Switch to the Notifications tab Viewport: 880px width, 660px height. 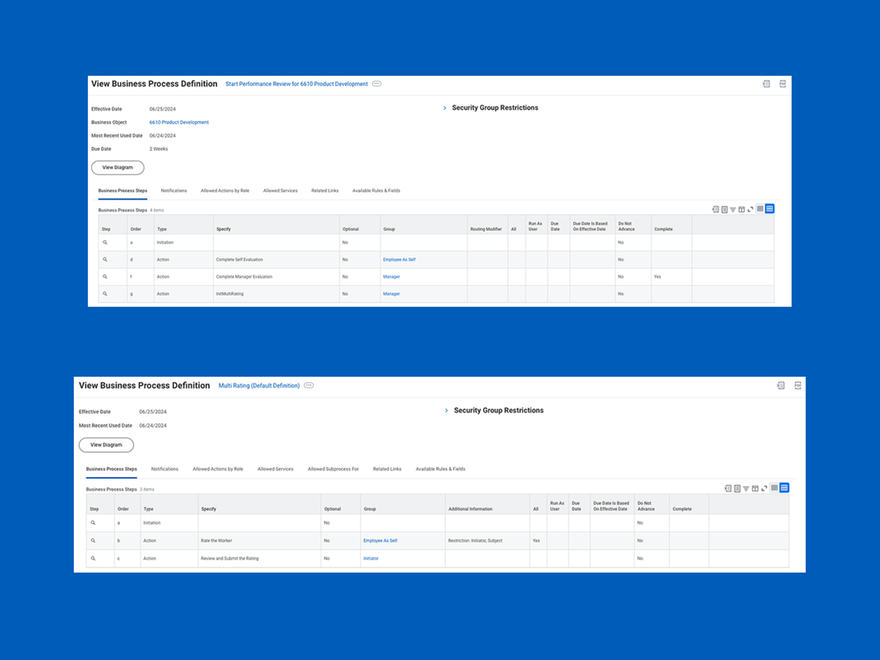(x=174, y=190)
